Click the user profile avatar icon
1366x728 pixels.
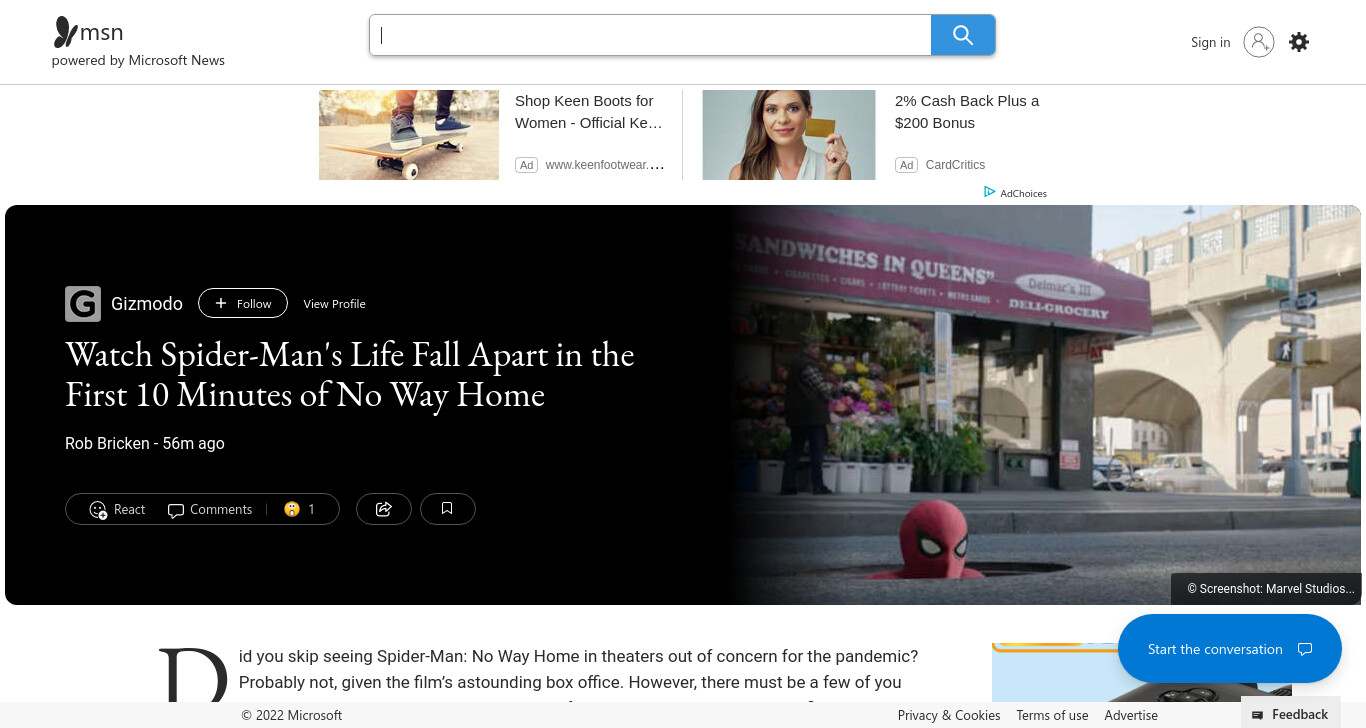[1259, 42]
